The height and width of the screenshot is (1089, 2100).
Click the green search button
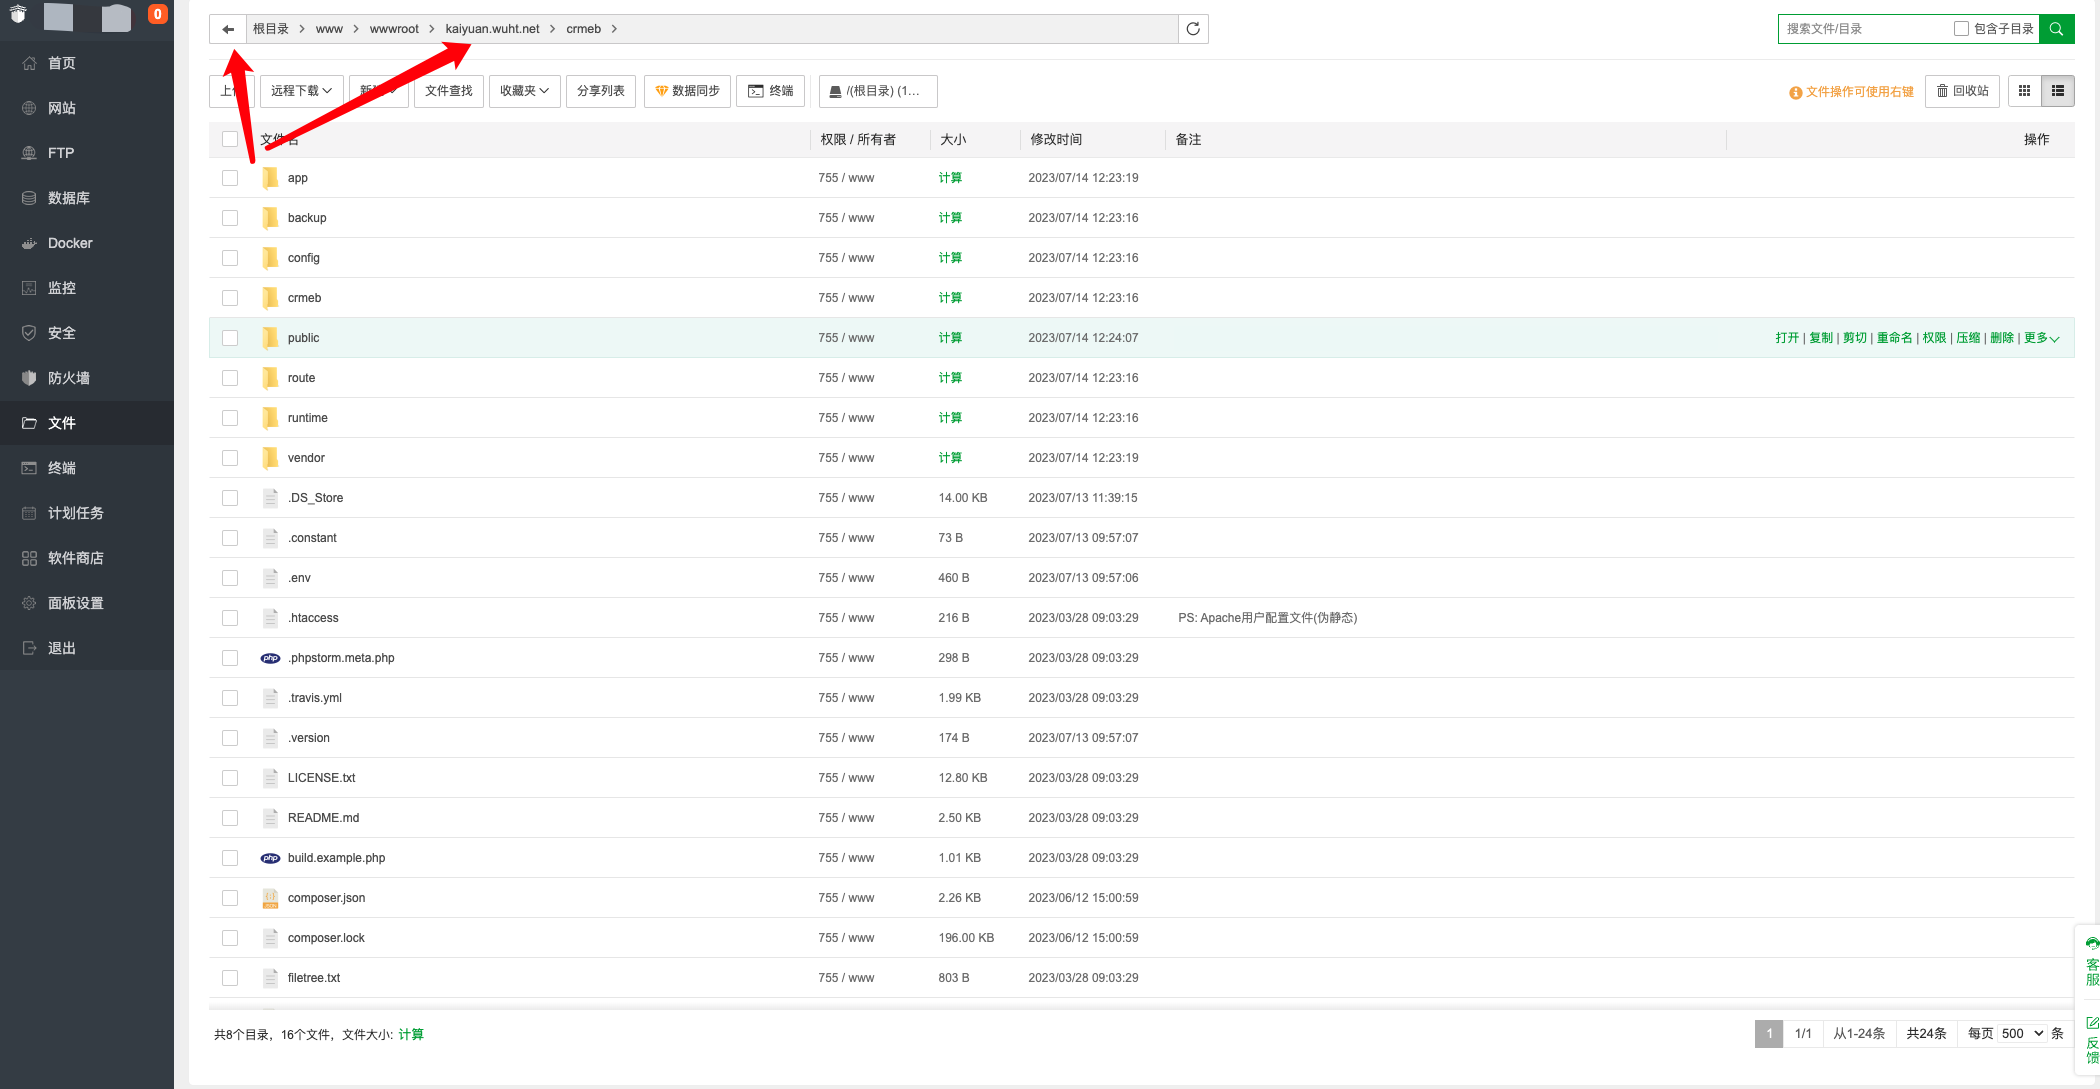(2056, 29)
